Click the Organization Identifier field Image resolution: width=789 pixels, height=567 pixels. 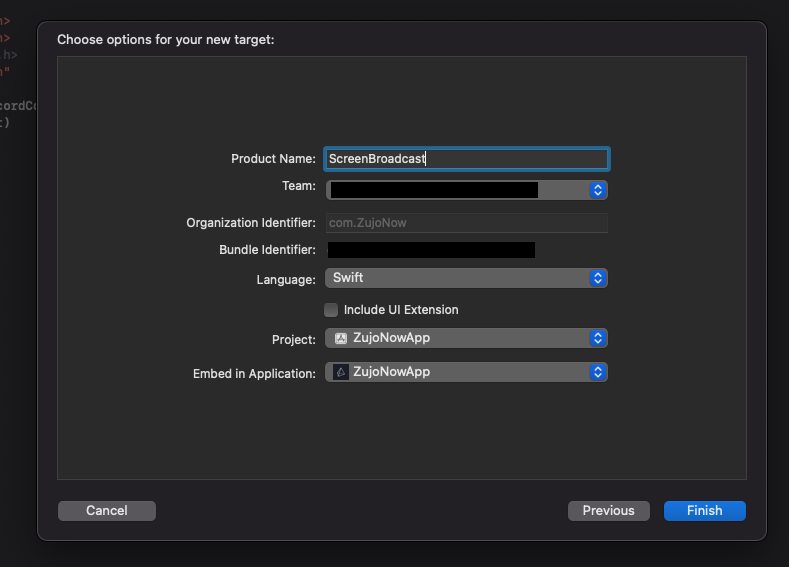coord(466,223)
